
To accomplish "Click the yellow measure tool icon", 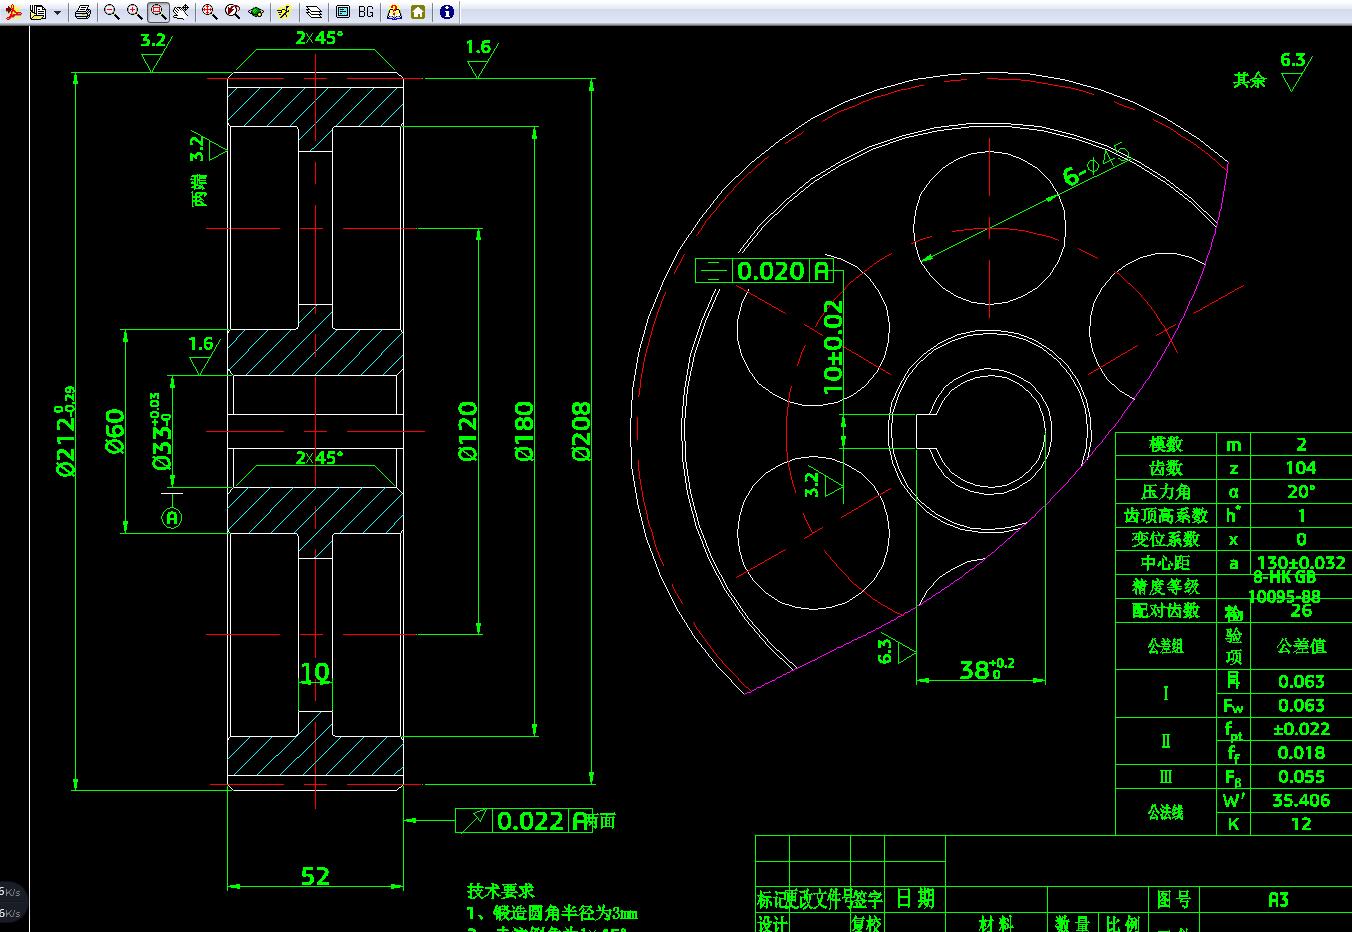I will click(284, 12).
